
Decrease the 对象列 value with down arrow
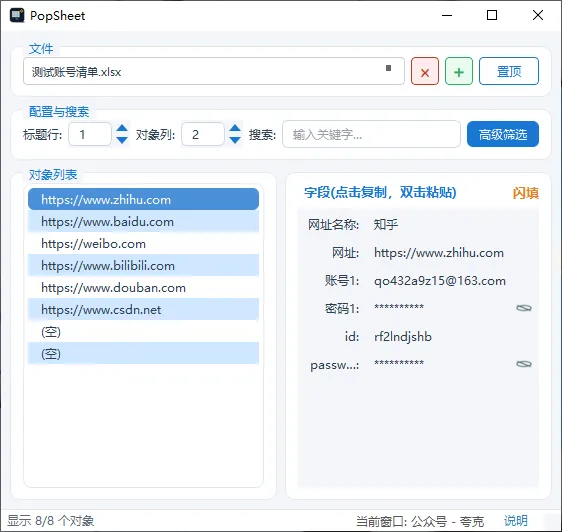pos(235,140)
